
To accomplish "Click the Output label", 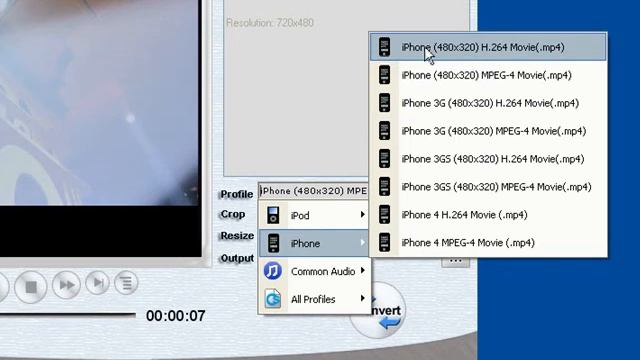I will [x=237, y=258].
